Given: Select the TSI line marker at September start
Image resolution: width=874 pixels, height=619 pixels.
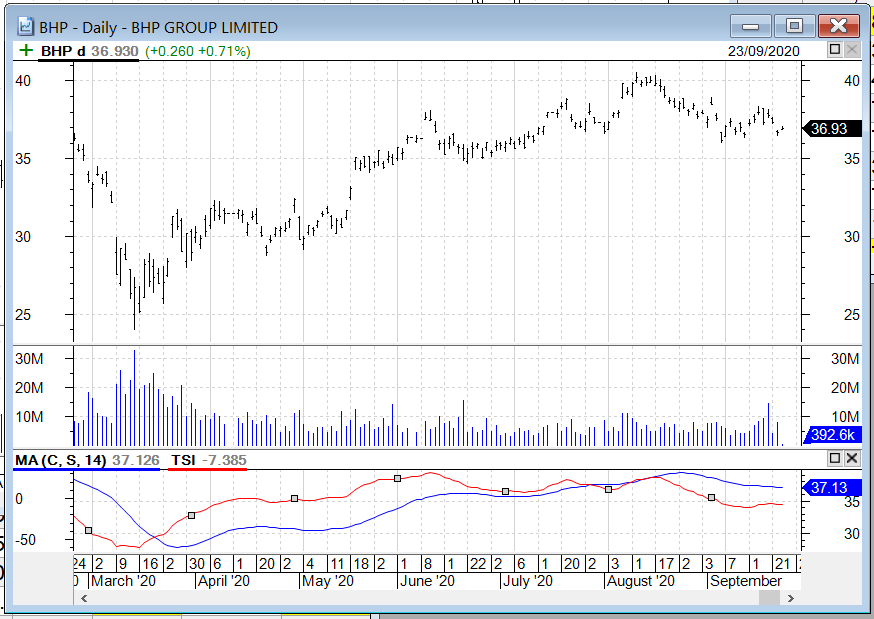Looking at the screenshot, I should 711,498.
